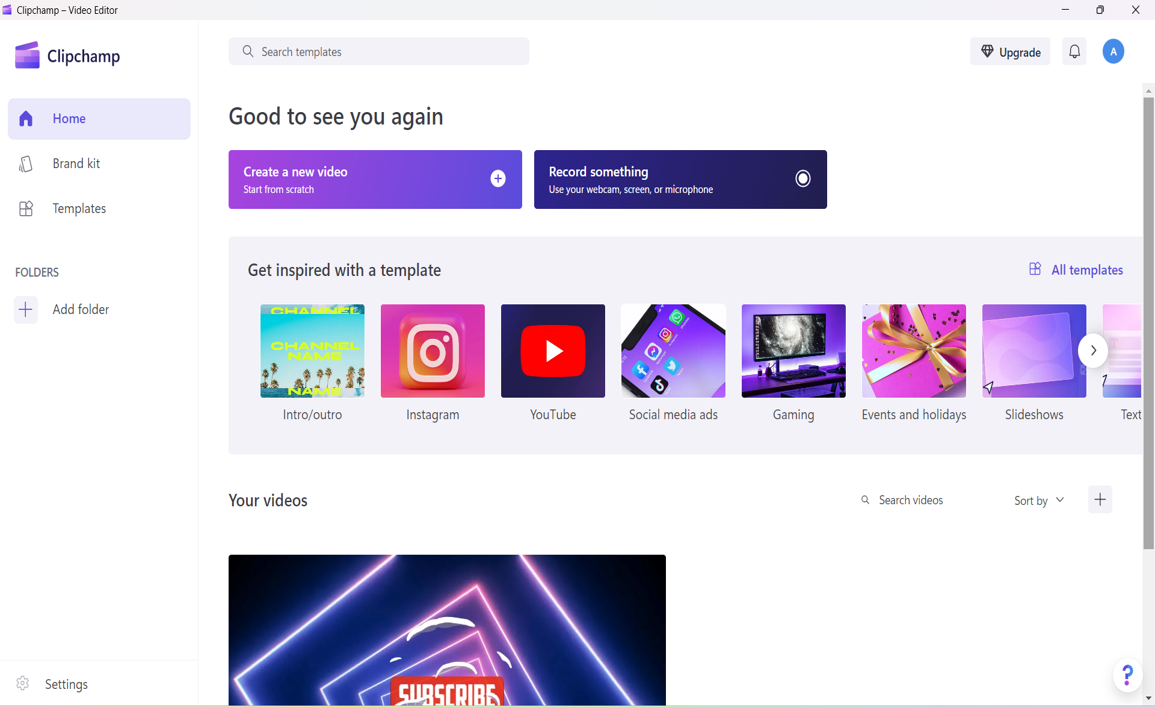This screenshot has height=707, width=1155.
Task: Click the vertical scrollbar on right
Action: tap(1148, 320)
